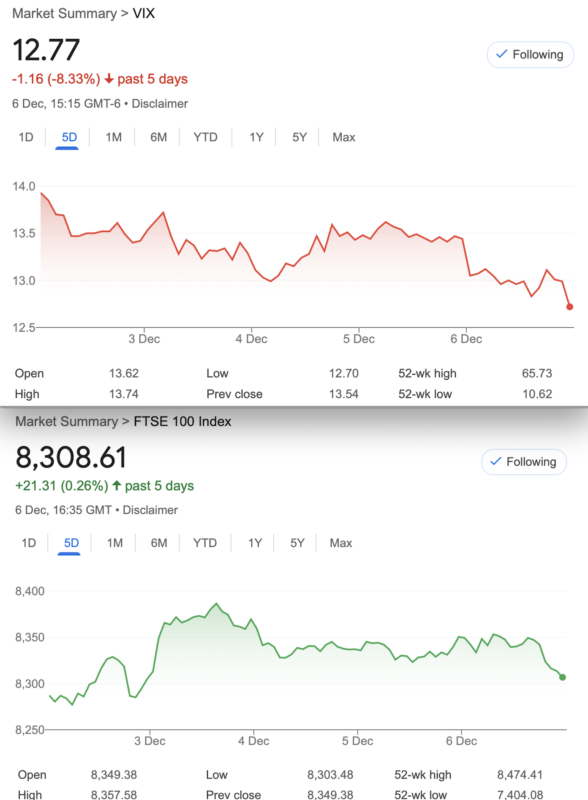
Task: Click Market Summary breadcrumb above FTSE 100
Action: [66, 421]
